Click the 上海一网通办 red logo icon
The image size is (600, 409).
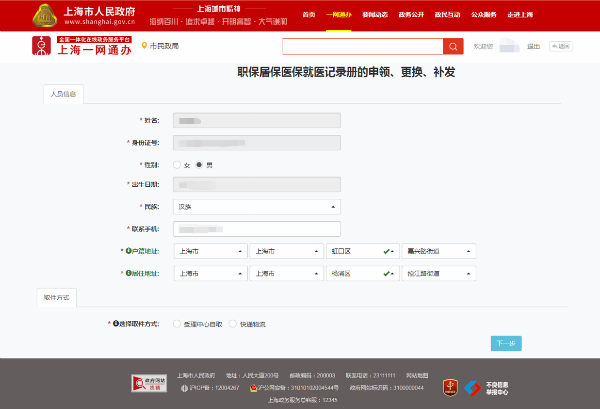(41, 46)
